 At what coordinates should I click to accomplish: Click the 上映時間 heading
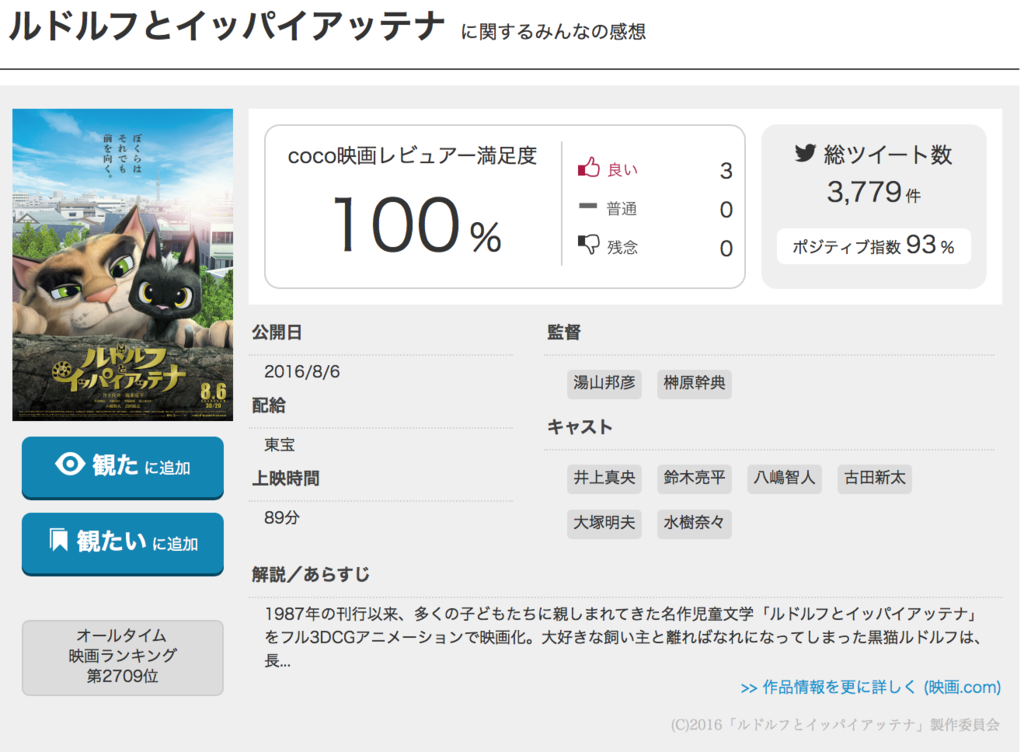[285, 479]
